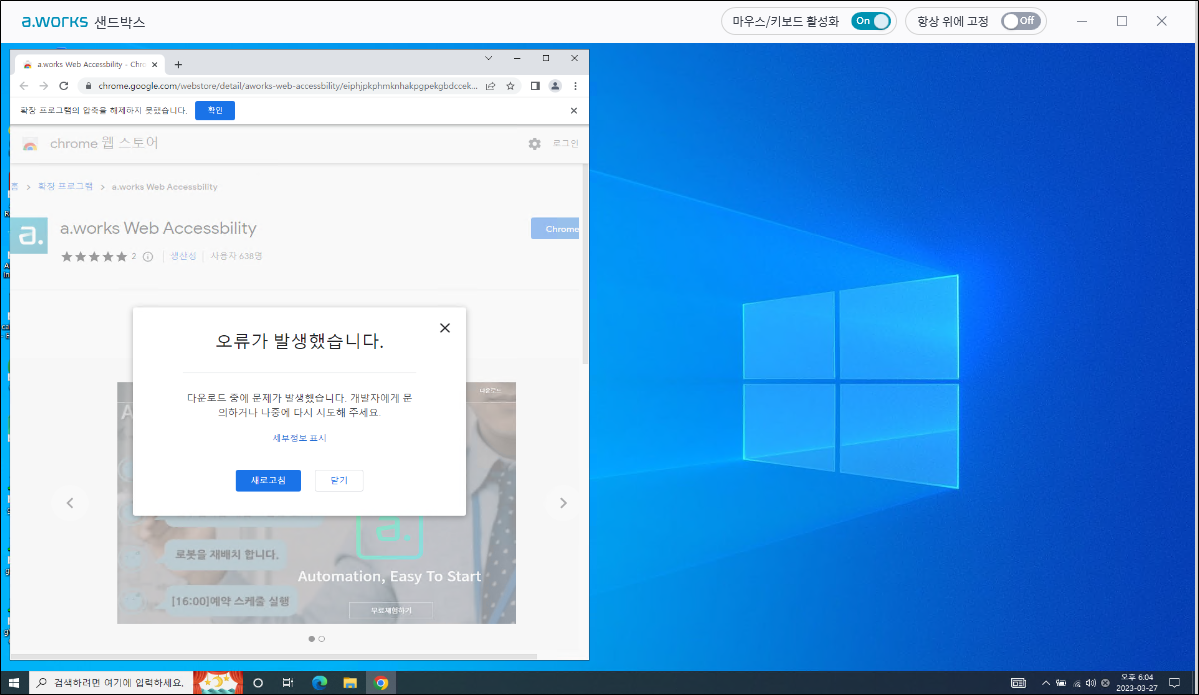Close the error dialog with X
Screen dimensions: 1199x695
(x=445, y=328)
